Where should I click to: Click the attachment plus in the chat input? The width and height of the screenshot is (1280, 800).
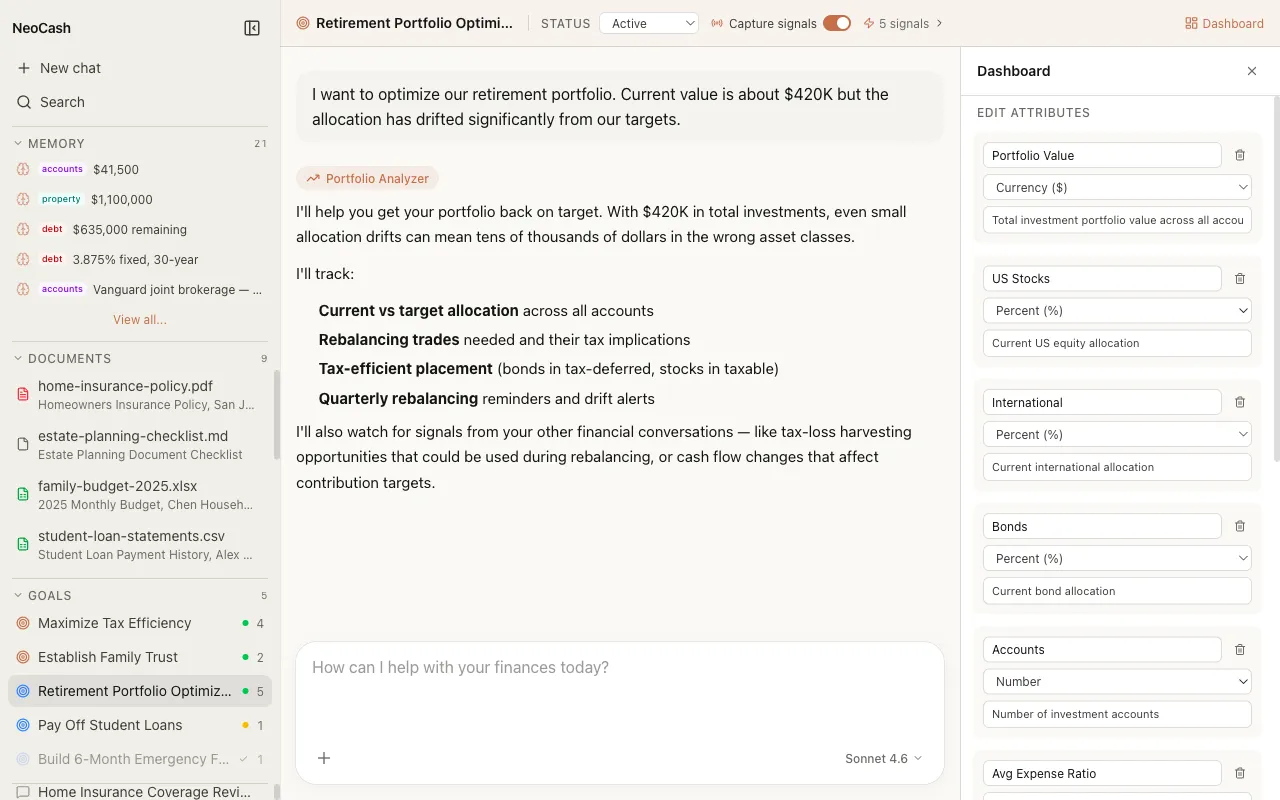(x=323, y=758)
